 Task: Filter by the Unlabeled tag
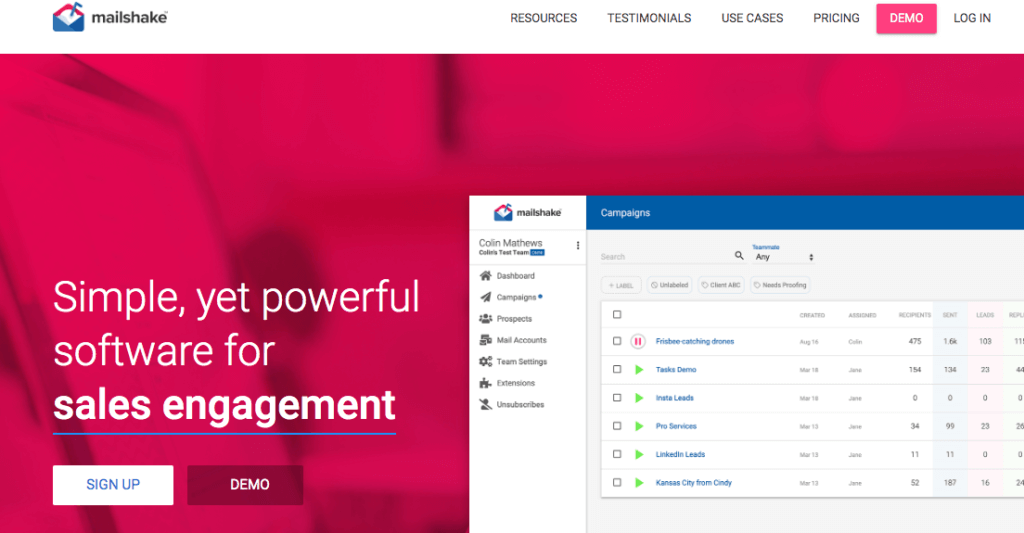[669, 285]
